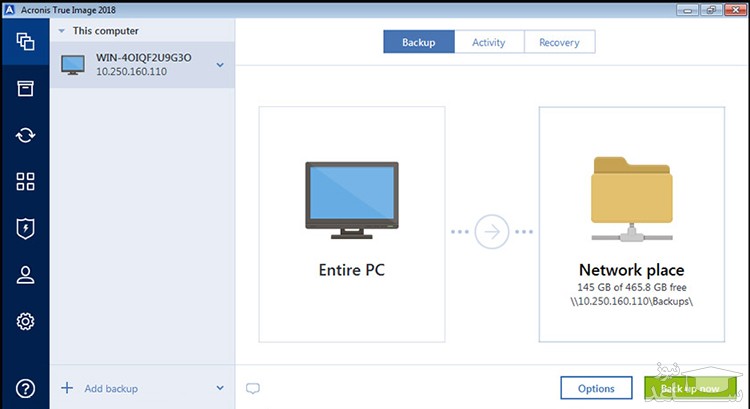This screenshot has height=409, width=750.
Task: Select the Network place destination panel
Action: pos(631,222)
